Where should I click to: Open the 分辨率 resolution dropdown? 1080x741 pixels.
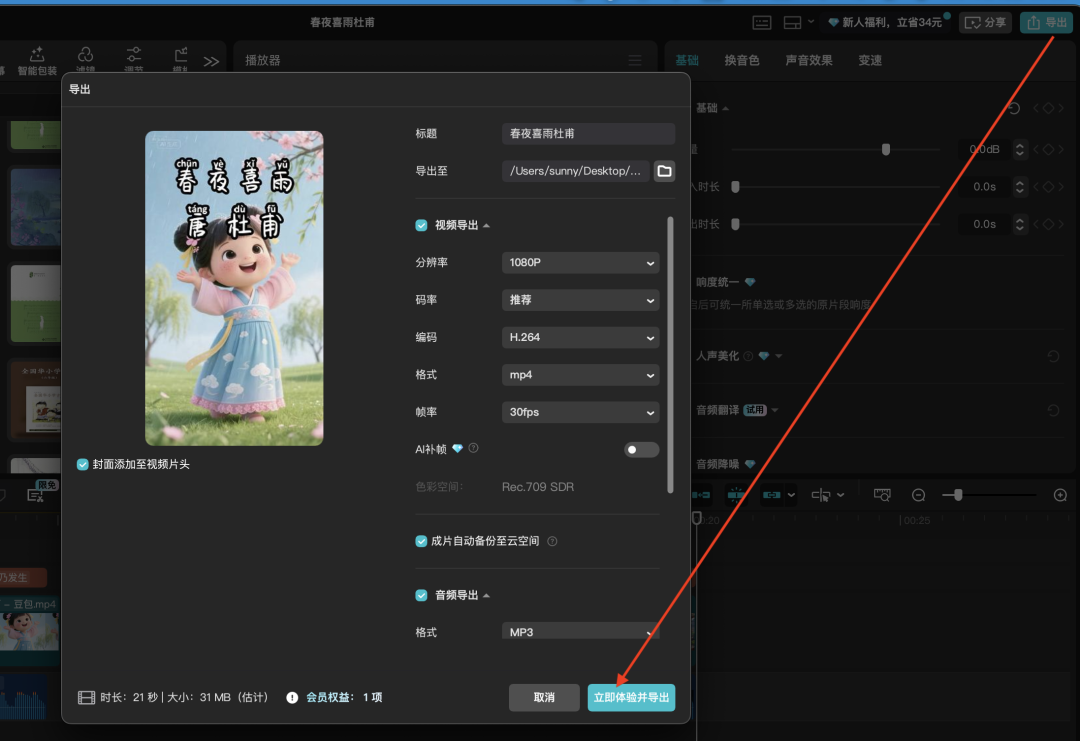580,262
